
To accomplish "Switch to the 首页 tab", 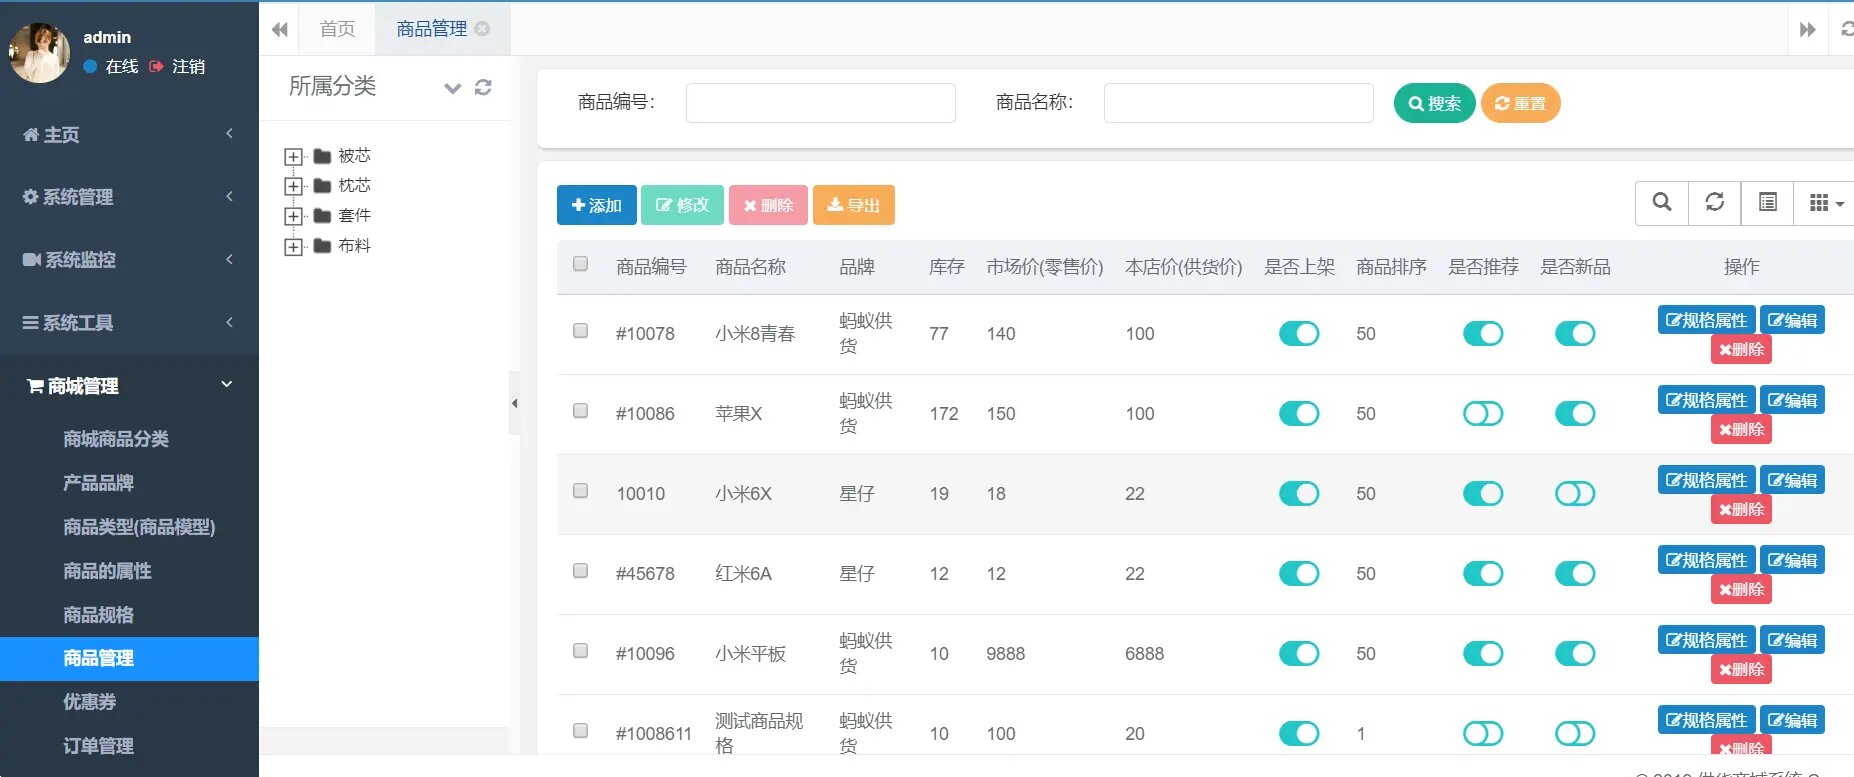I will [337, 29].
